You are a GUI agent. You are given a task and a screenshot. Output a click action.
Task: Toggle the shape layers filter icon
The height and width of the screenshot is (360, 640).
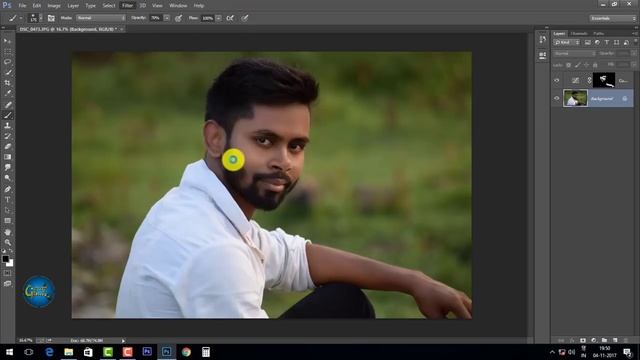616,42
